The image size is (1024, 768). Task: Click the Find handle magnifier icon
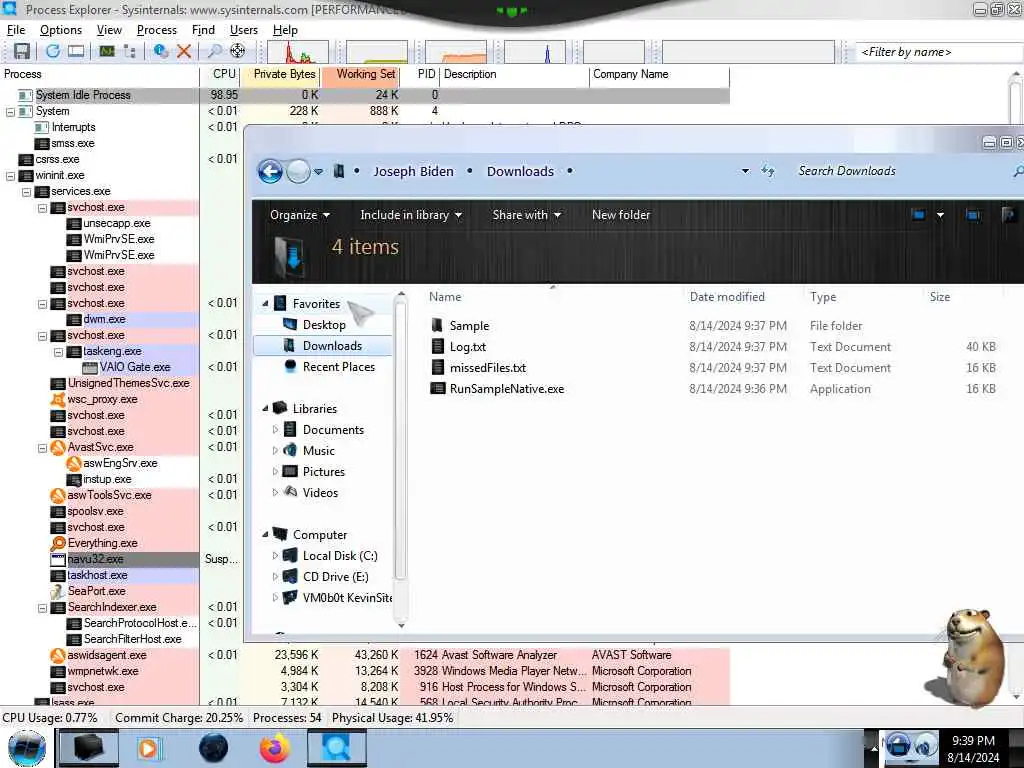point(214,51)
